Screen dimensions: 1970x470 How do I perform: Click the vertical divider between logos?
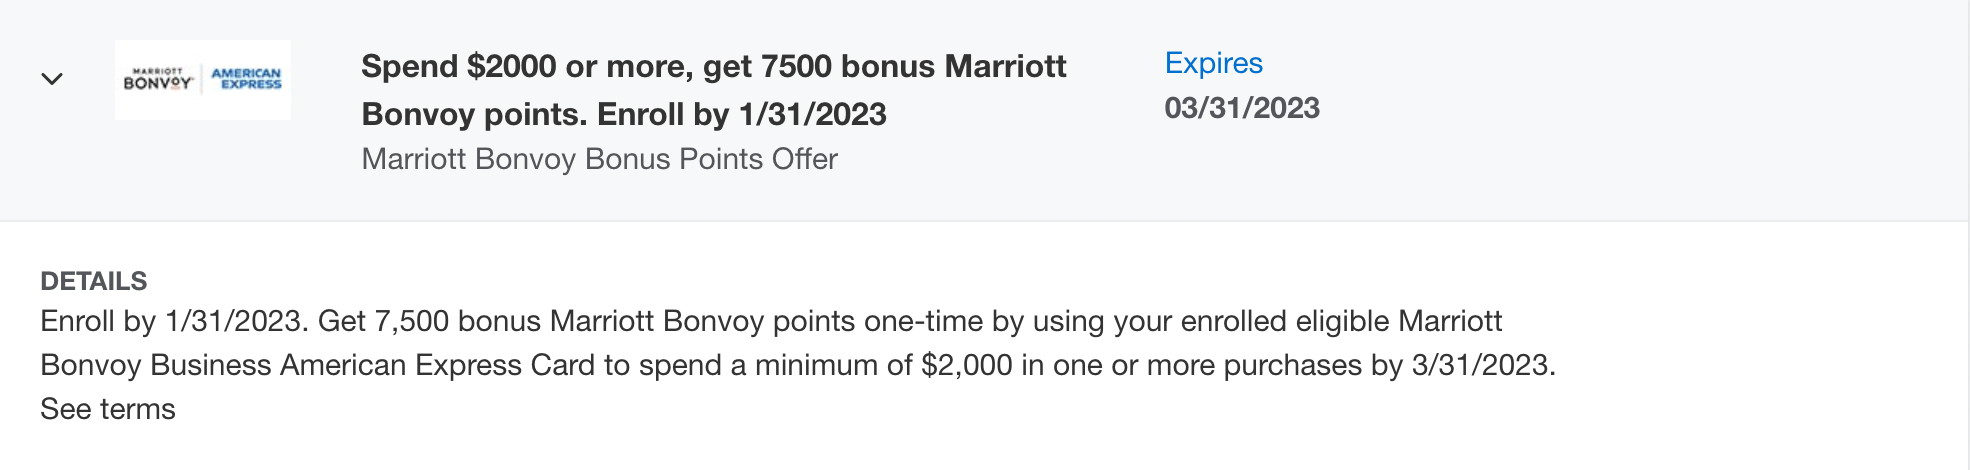[202, 79]
